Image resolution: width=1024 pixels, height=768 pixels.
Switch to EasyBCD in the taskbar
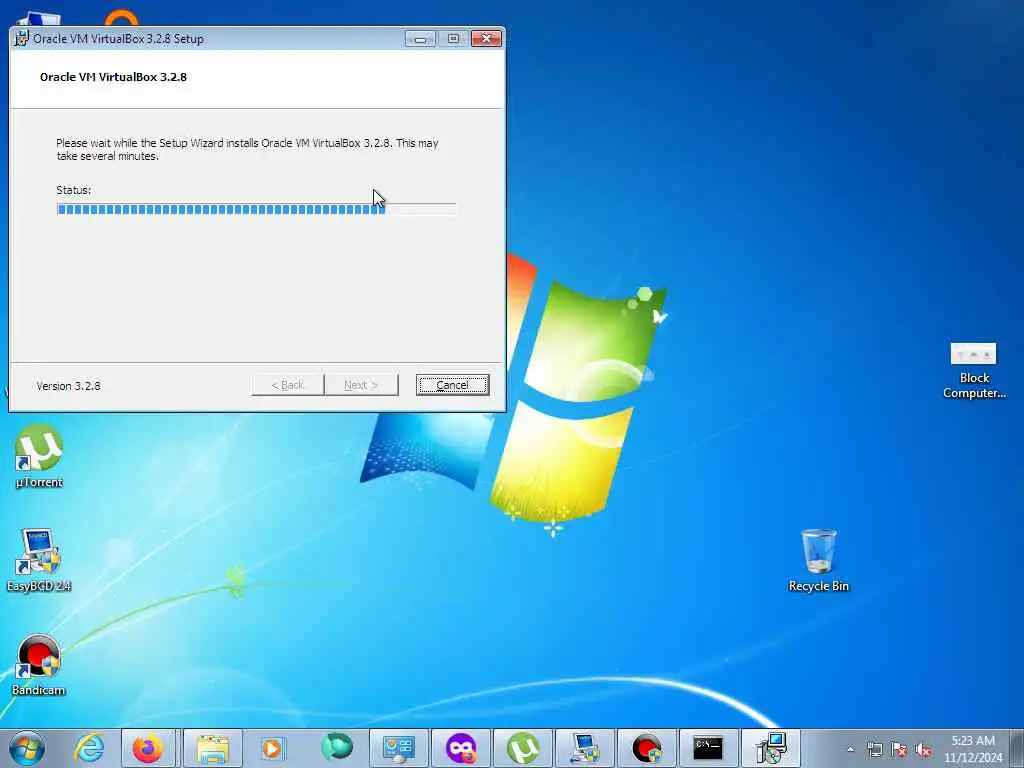click(x=584, y=748)
